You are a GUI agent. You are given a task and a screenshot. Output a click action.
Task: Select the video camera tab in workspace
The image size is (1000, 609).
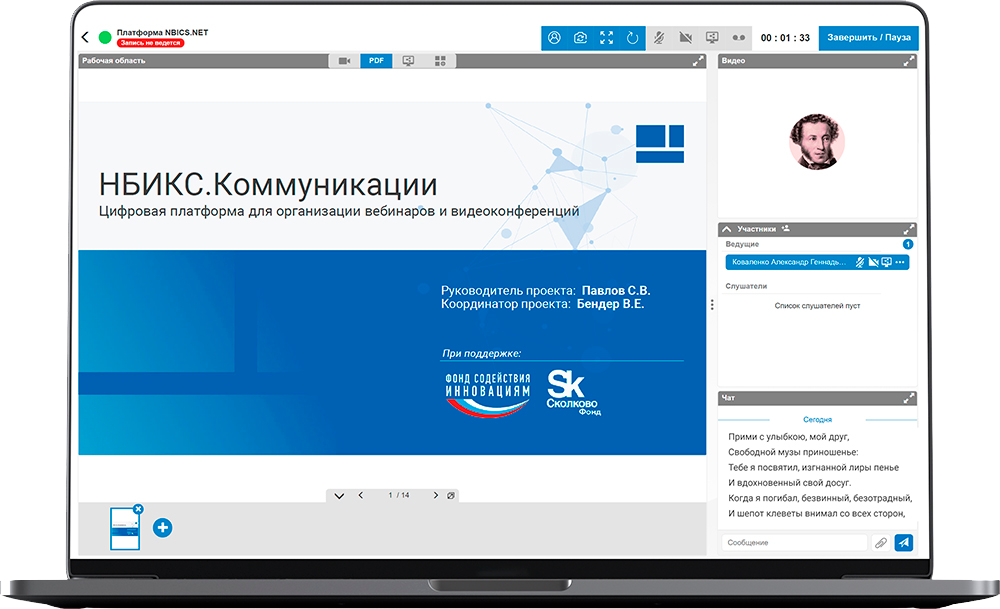click(344, 61)
